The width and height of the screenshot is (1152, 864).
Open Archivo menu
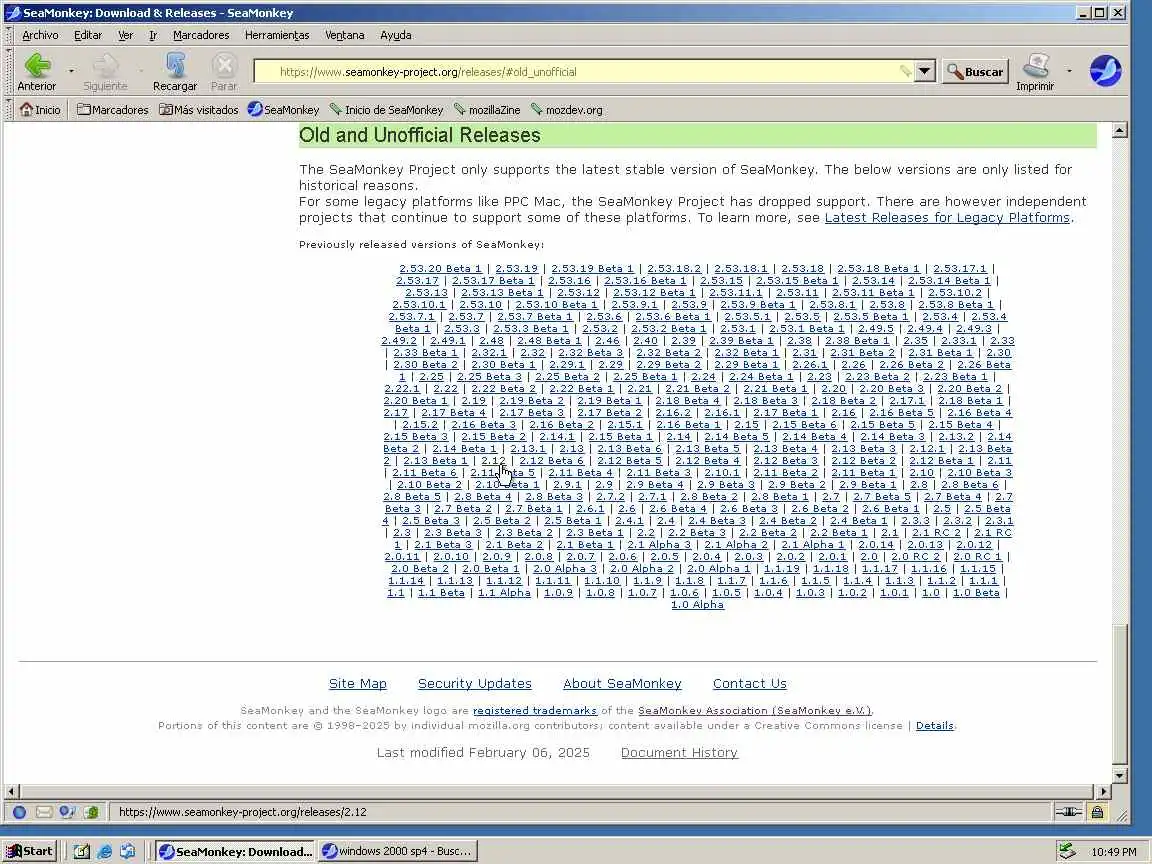tap(40, 35)
